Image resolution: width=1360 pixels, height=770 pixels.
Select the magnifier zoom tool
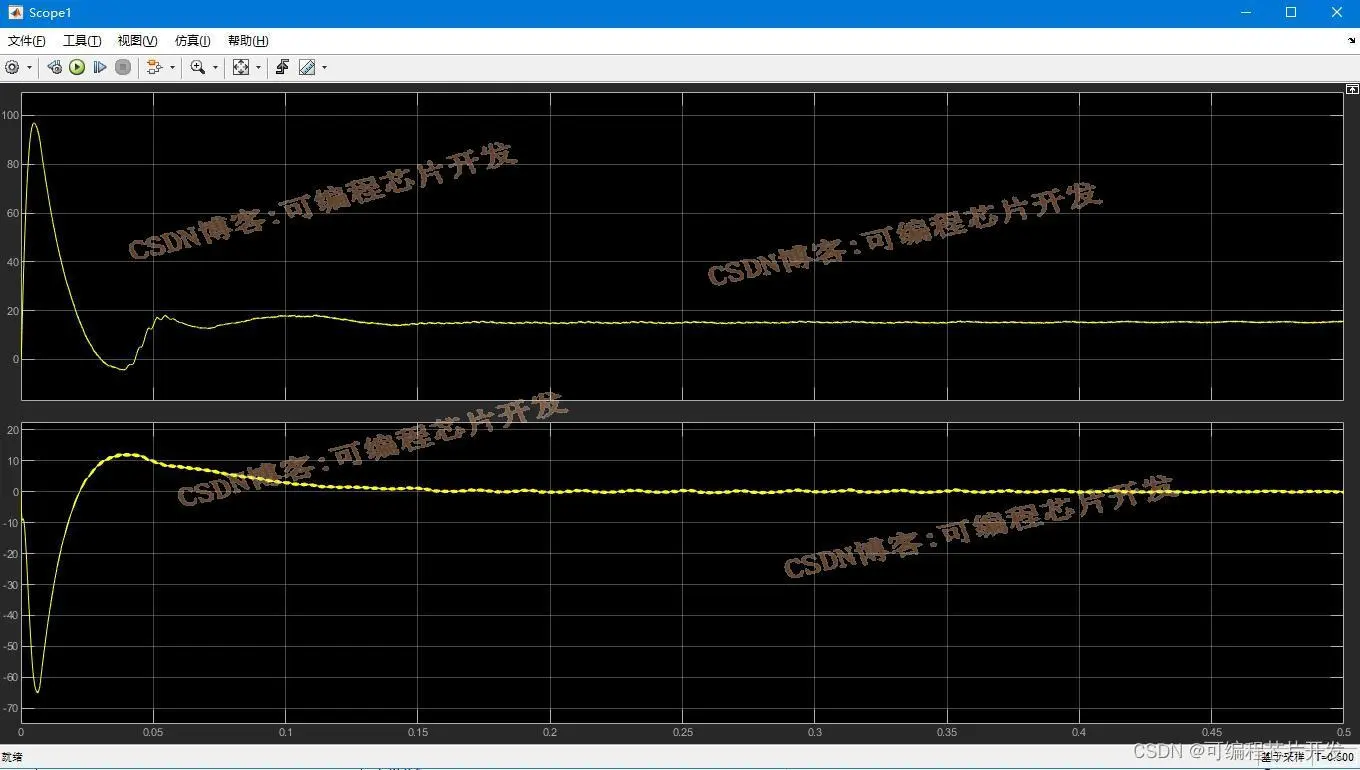point(198,67)
